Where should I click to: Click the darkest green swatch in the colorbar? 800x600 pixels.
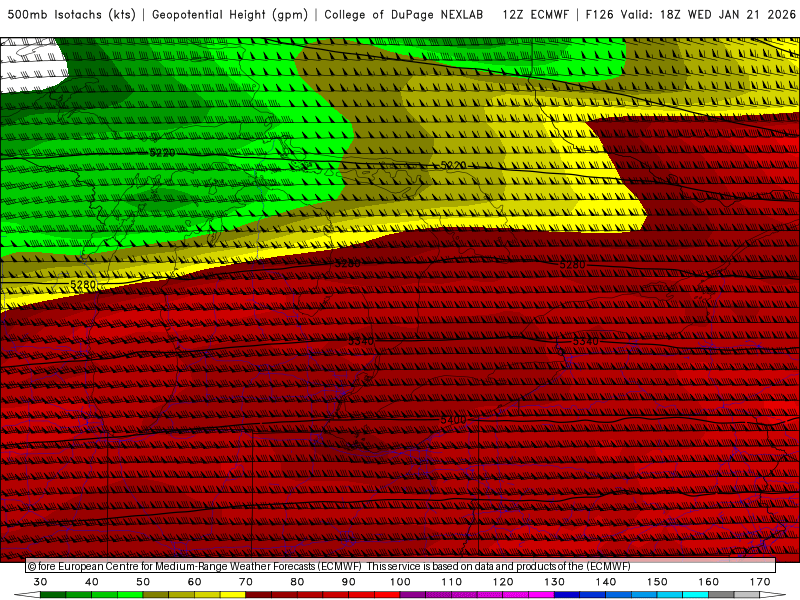pyautogui.click(x=53, y=595)
